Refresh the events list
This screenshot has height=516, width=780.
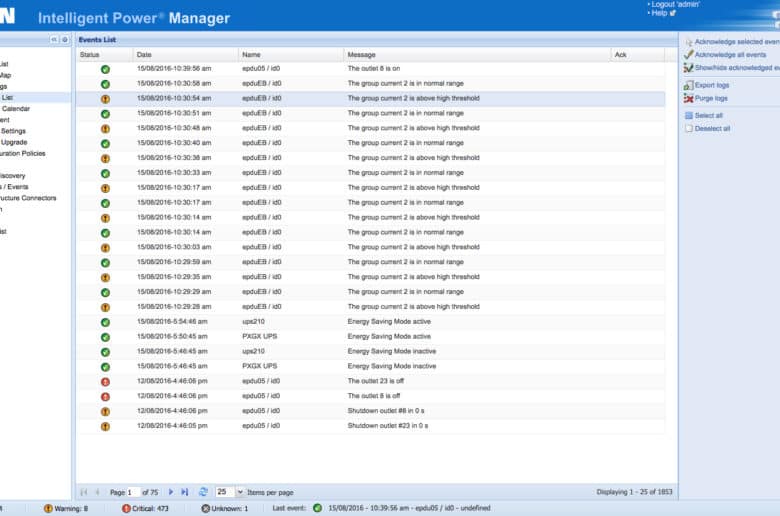coord(203,492)
